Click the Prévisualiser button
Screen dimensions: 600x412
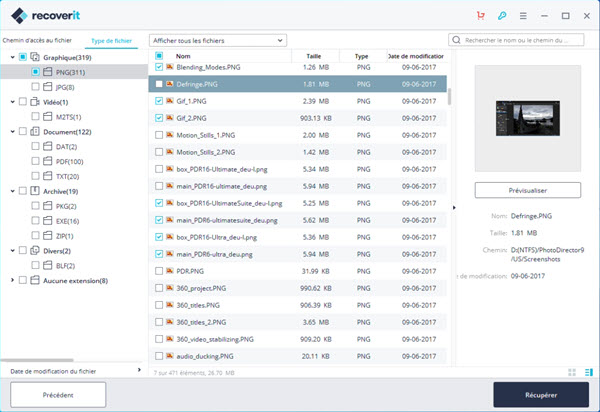(528, 190)
